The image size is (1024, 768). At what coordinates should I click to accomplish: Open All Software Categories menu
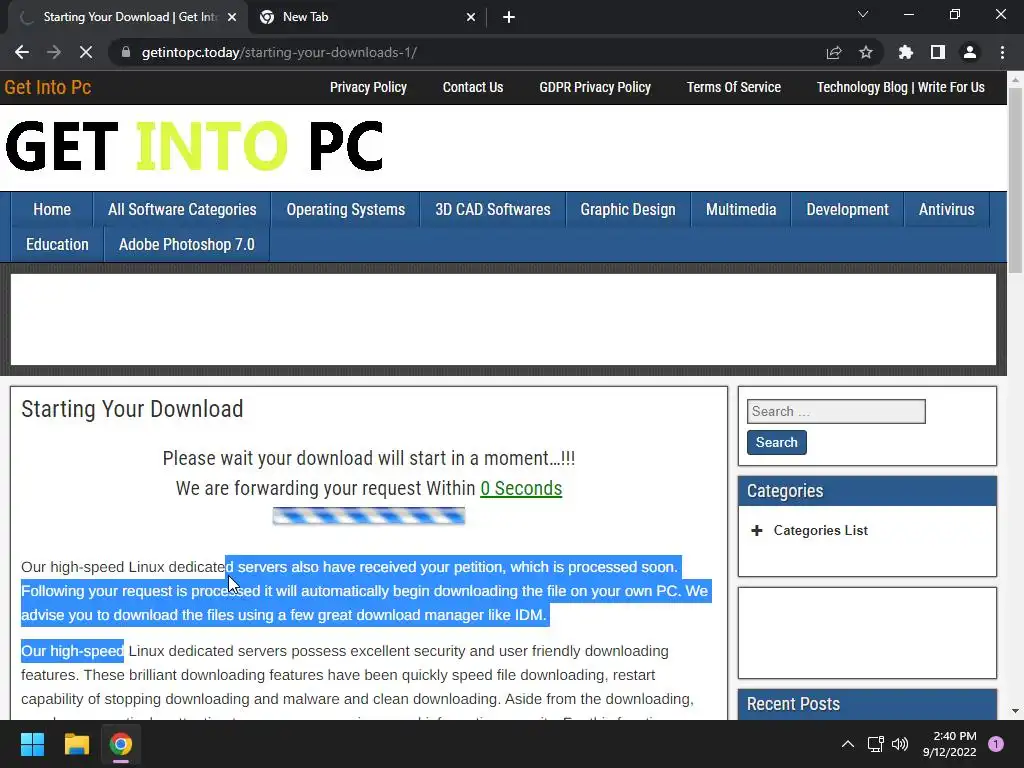[182, 210]
